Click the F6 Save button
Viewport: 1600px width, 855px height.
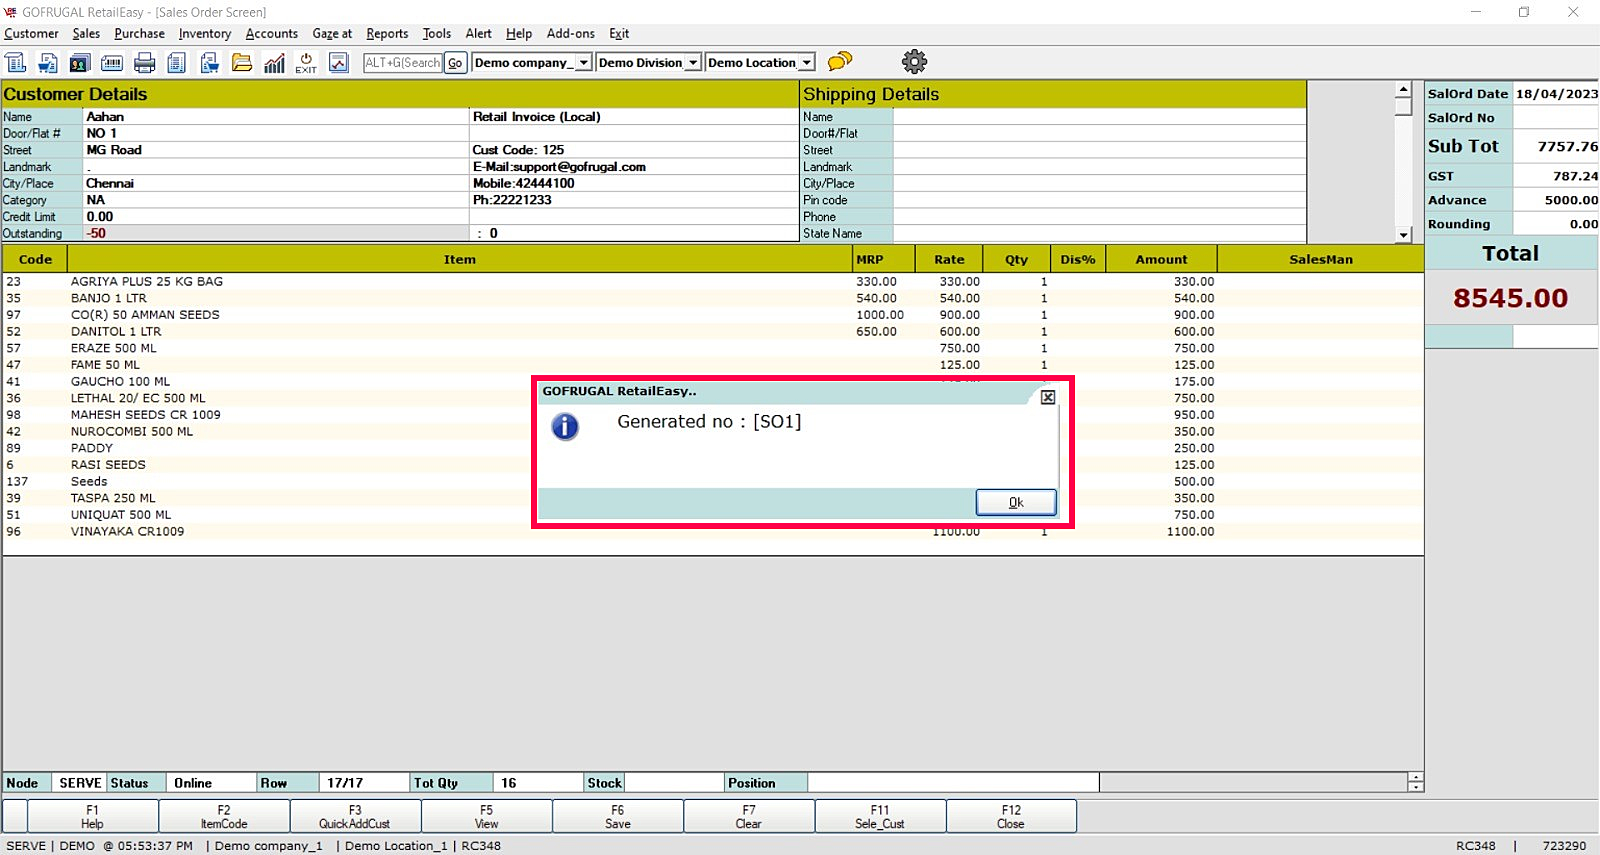coord(617,816)
